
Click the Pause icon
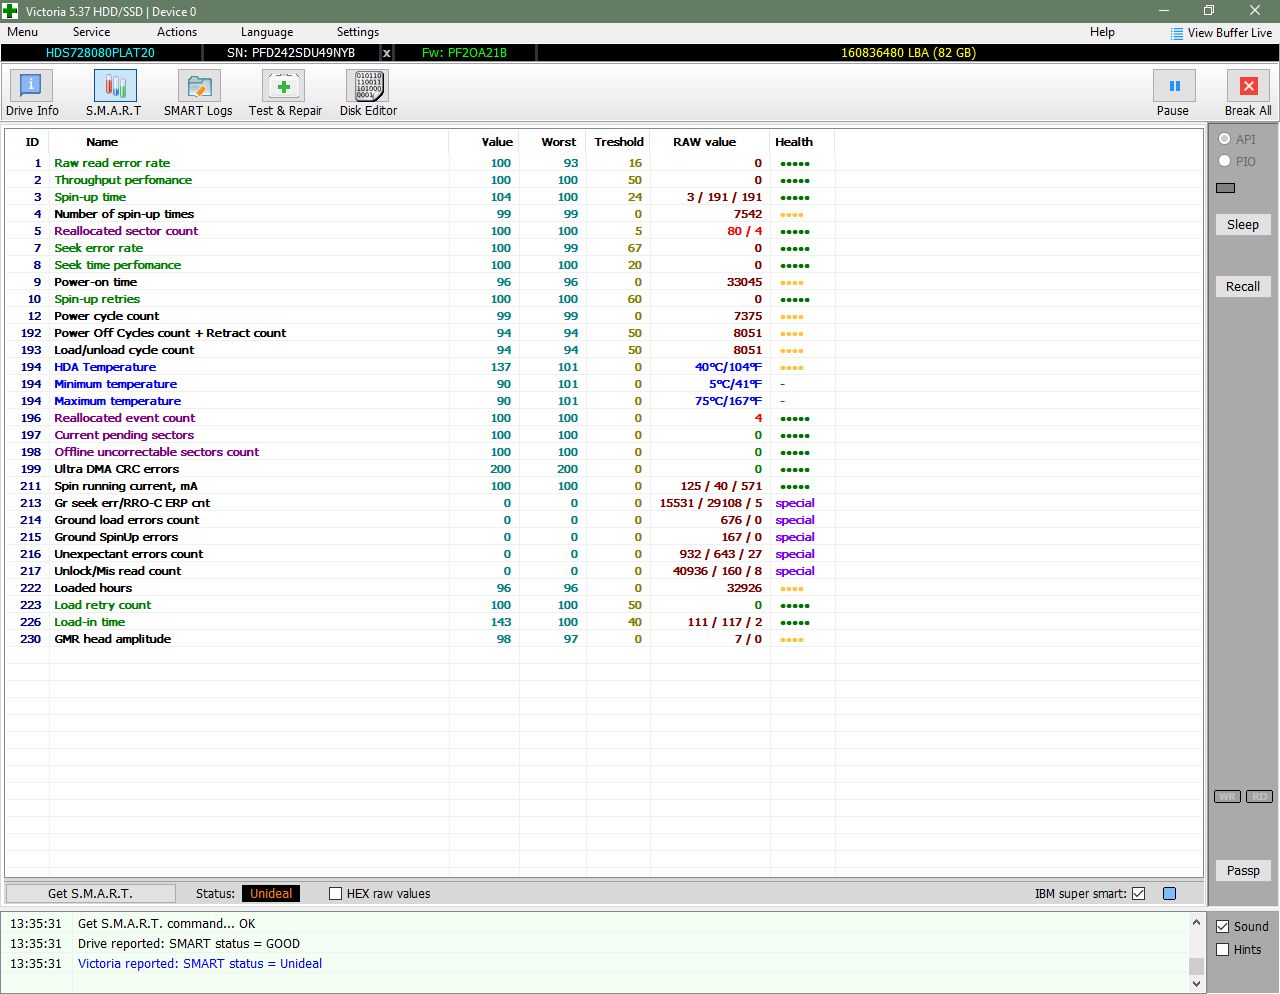point(1173,86)
